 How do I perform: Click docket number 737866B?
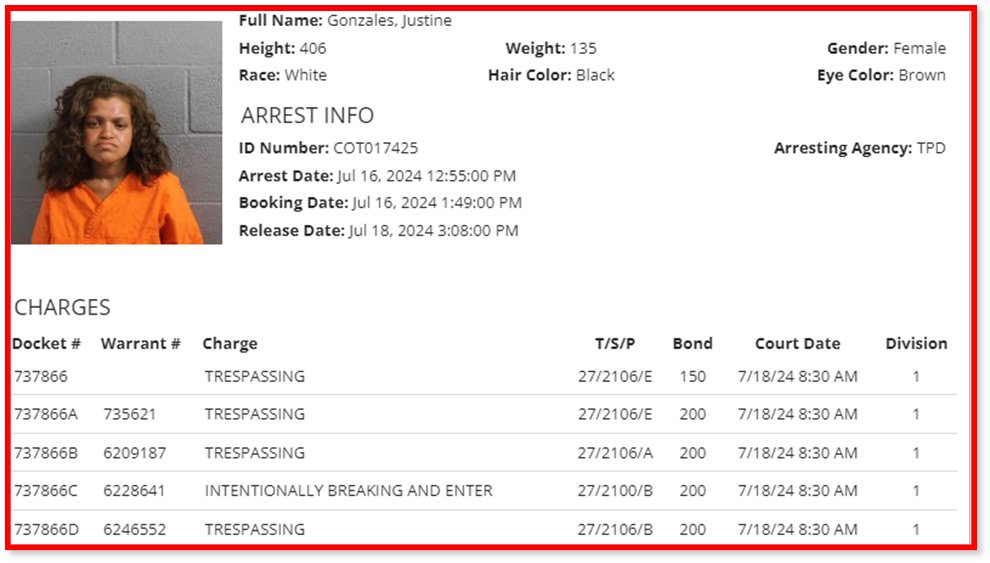pyautogui.click(x=45, y=453)
